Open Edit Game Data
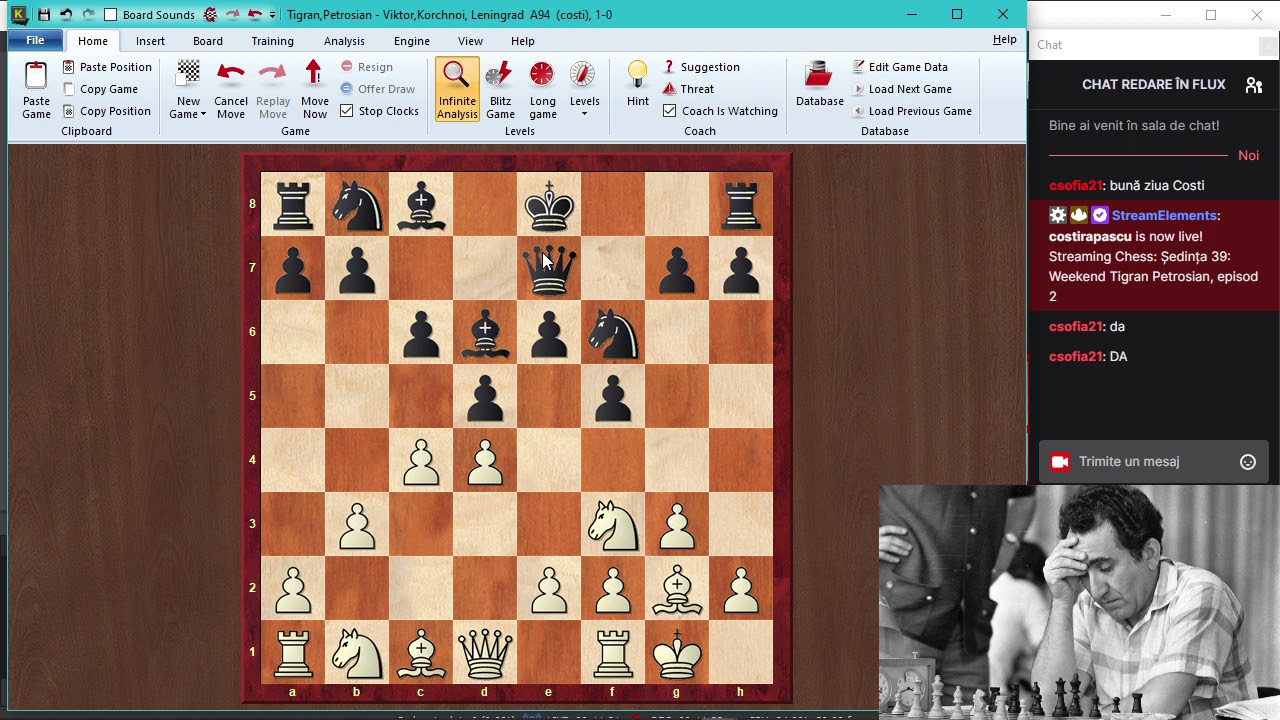Screen dimensions: 1280x720 coord(900,67)
